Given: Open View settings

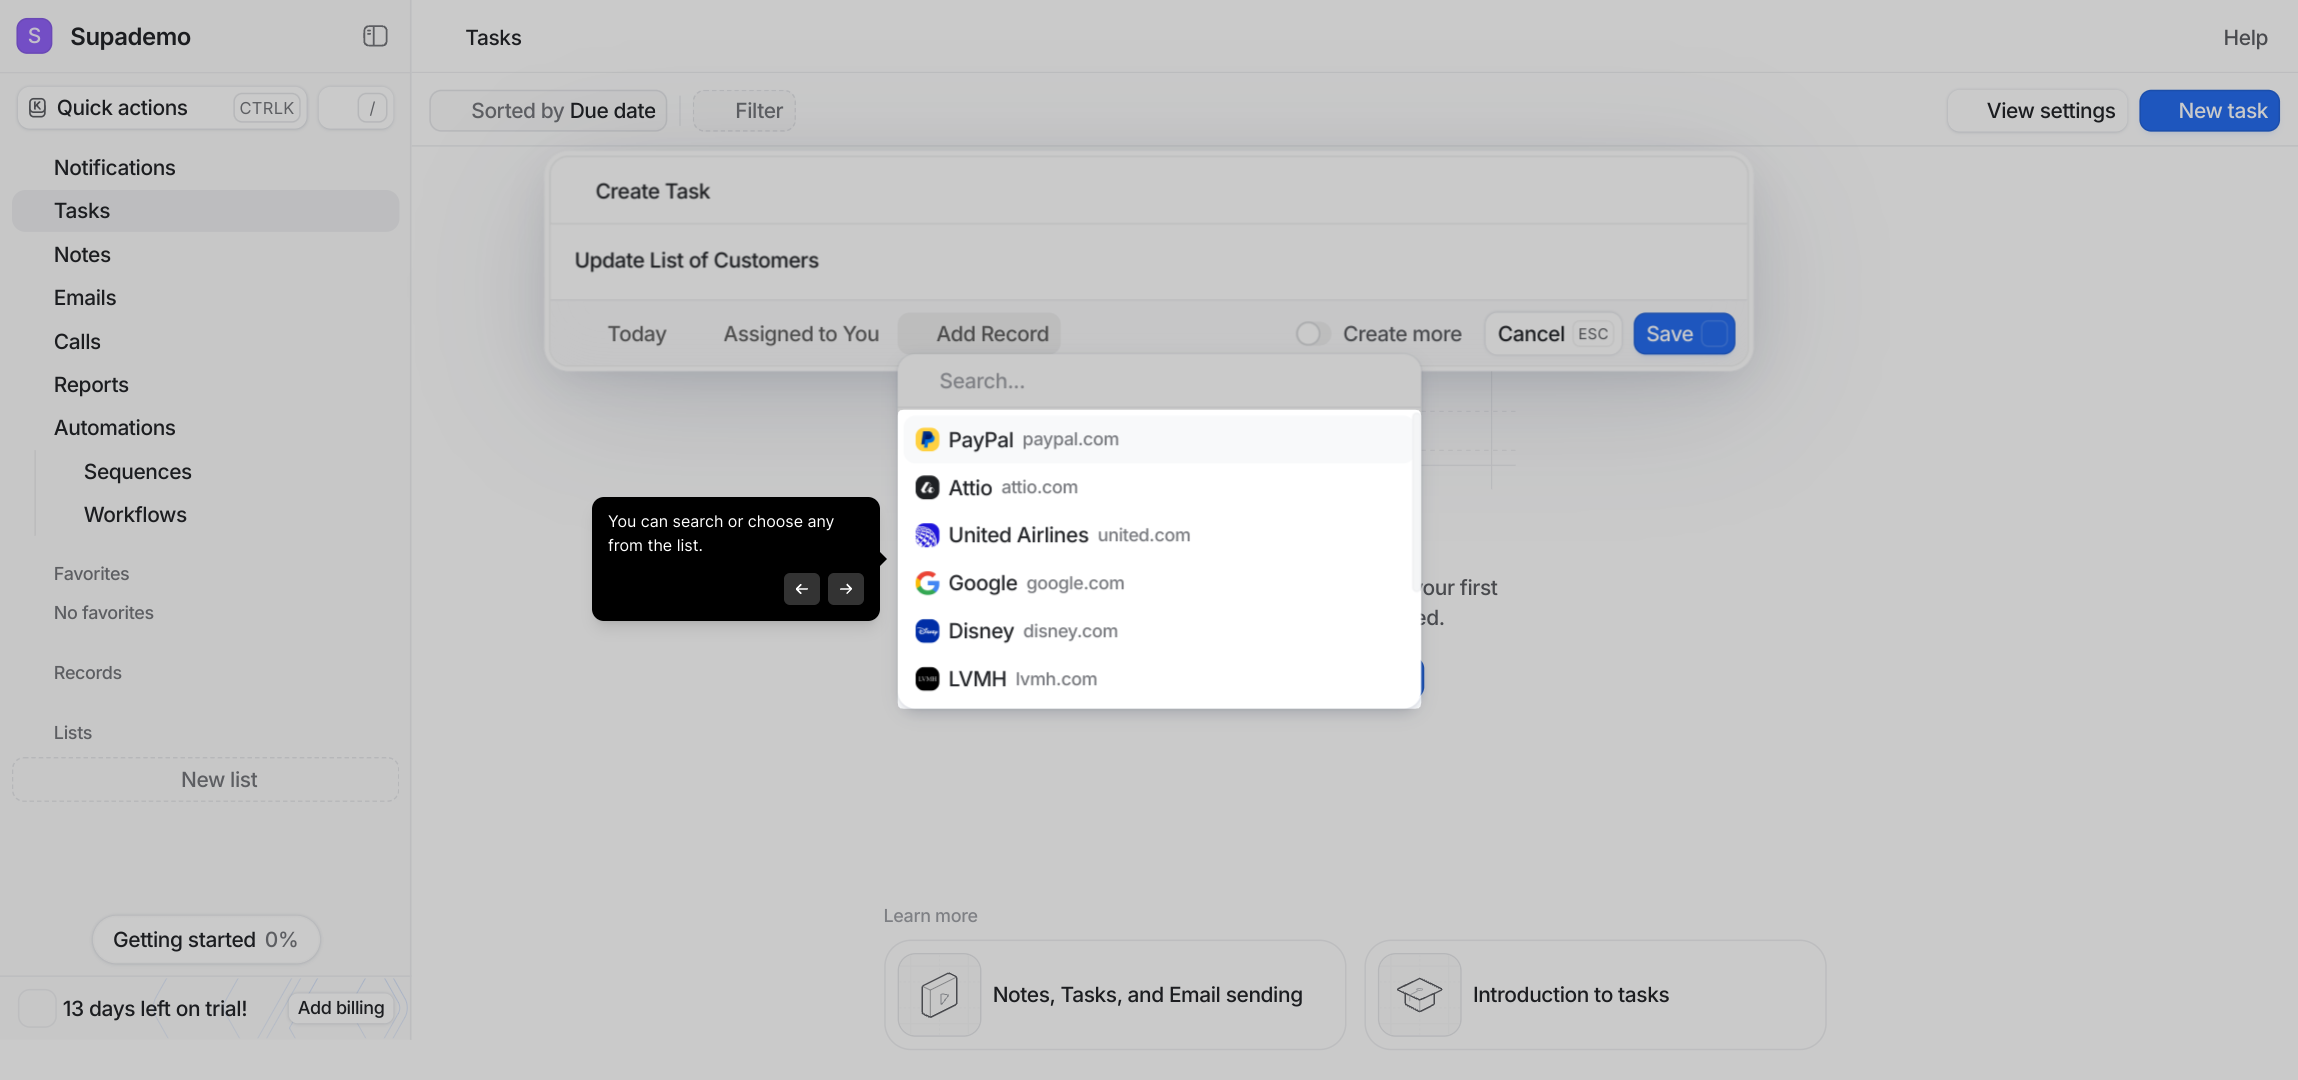Looking at the screenshot, I should 2037,110.
